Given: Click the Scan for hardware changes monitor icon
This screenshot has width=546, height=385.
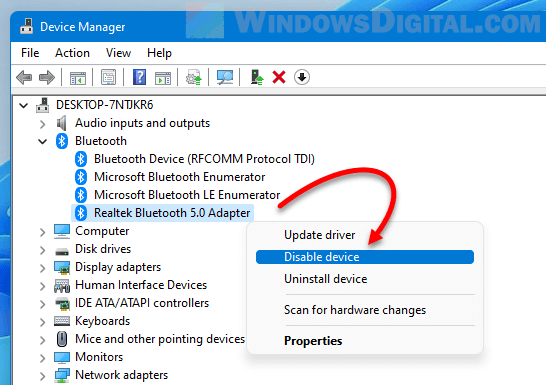Looking at the screenshot, I should [225, 77].
